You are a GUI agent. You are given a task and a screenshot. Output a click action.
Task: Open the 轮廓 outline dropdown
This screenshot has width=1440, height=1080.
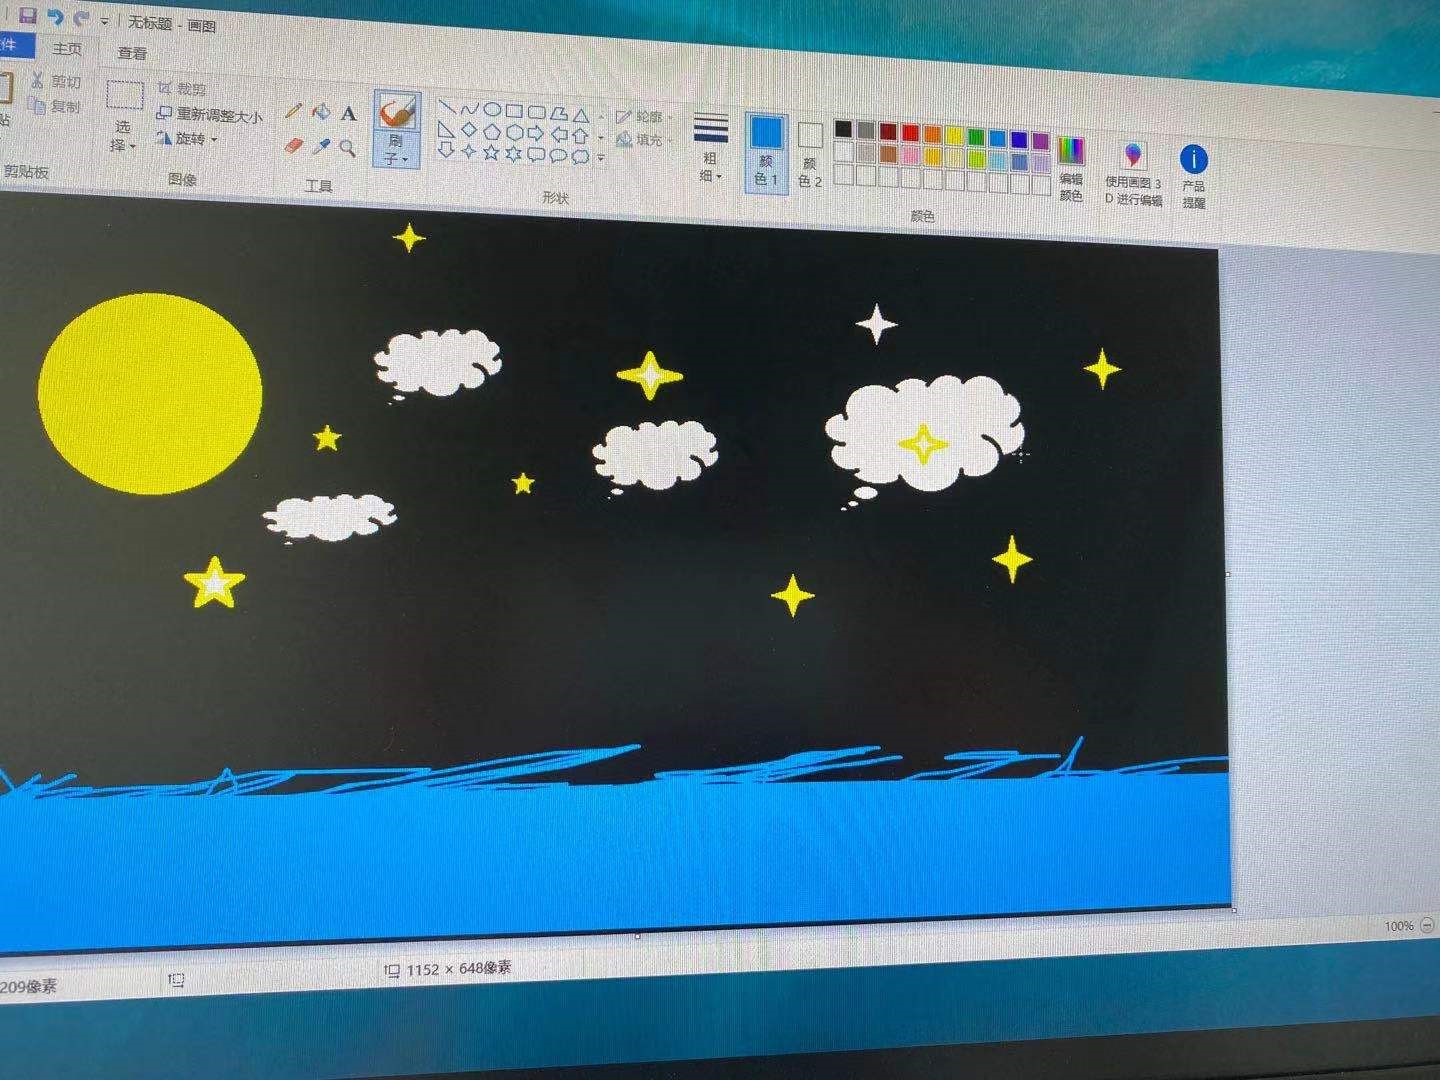(x=643, y=117)
